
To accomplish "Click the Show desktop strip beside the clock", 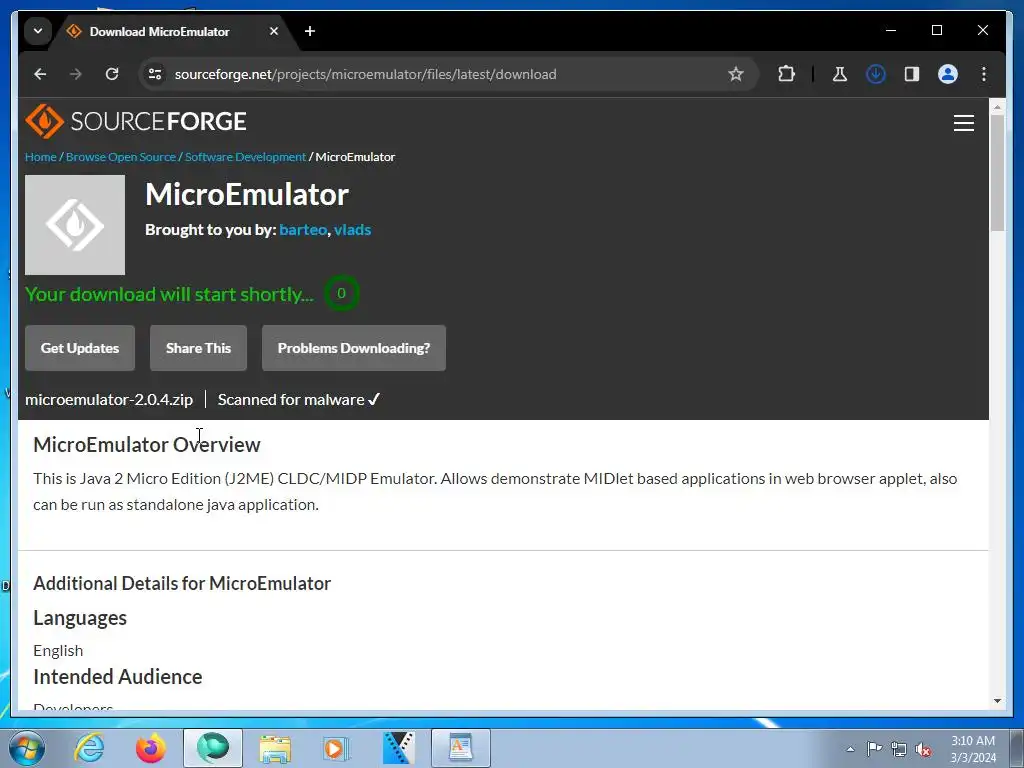I will coord(1017,748).
